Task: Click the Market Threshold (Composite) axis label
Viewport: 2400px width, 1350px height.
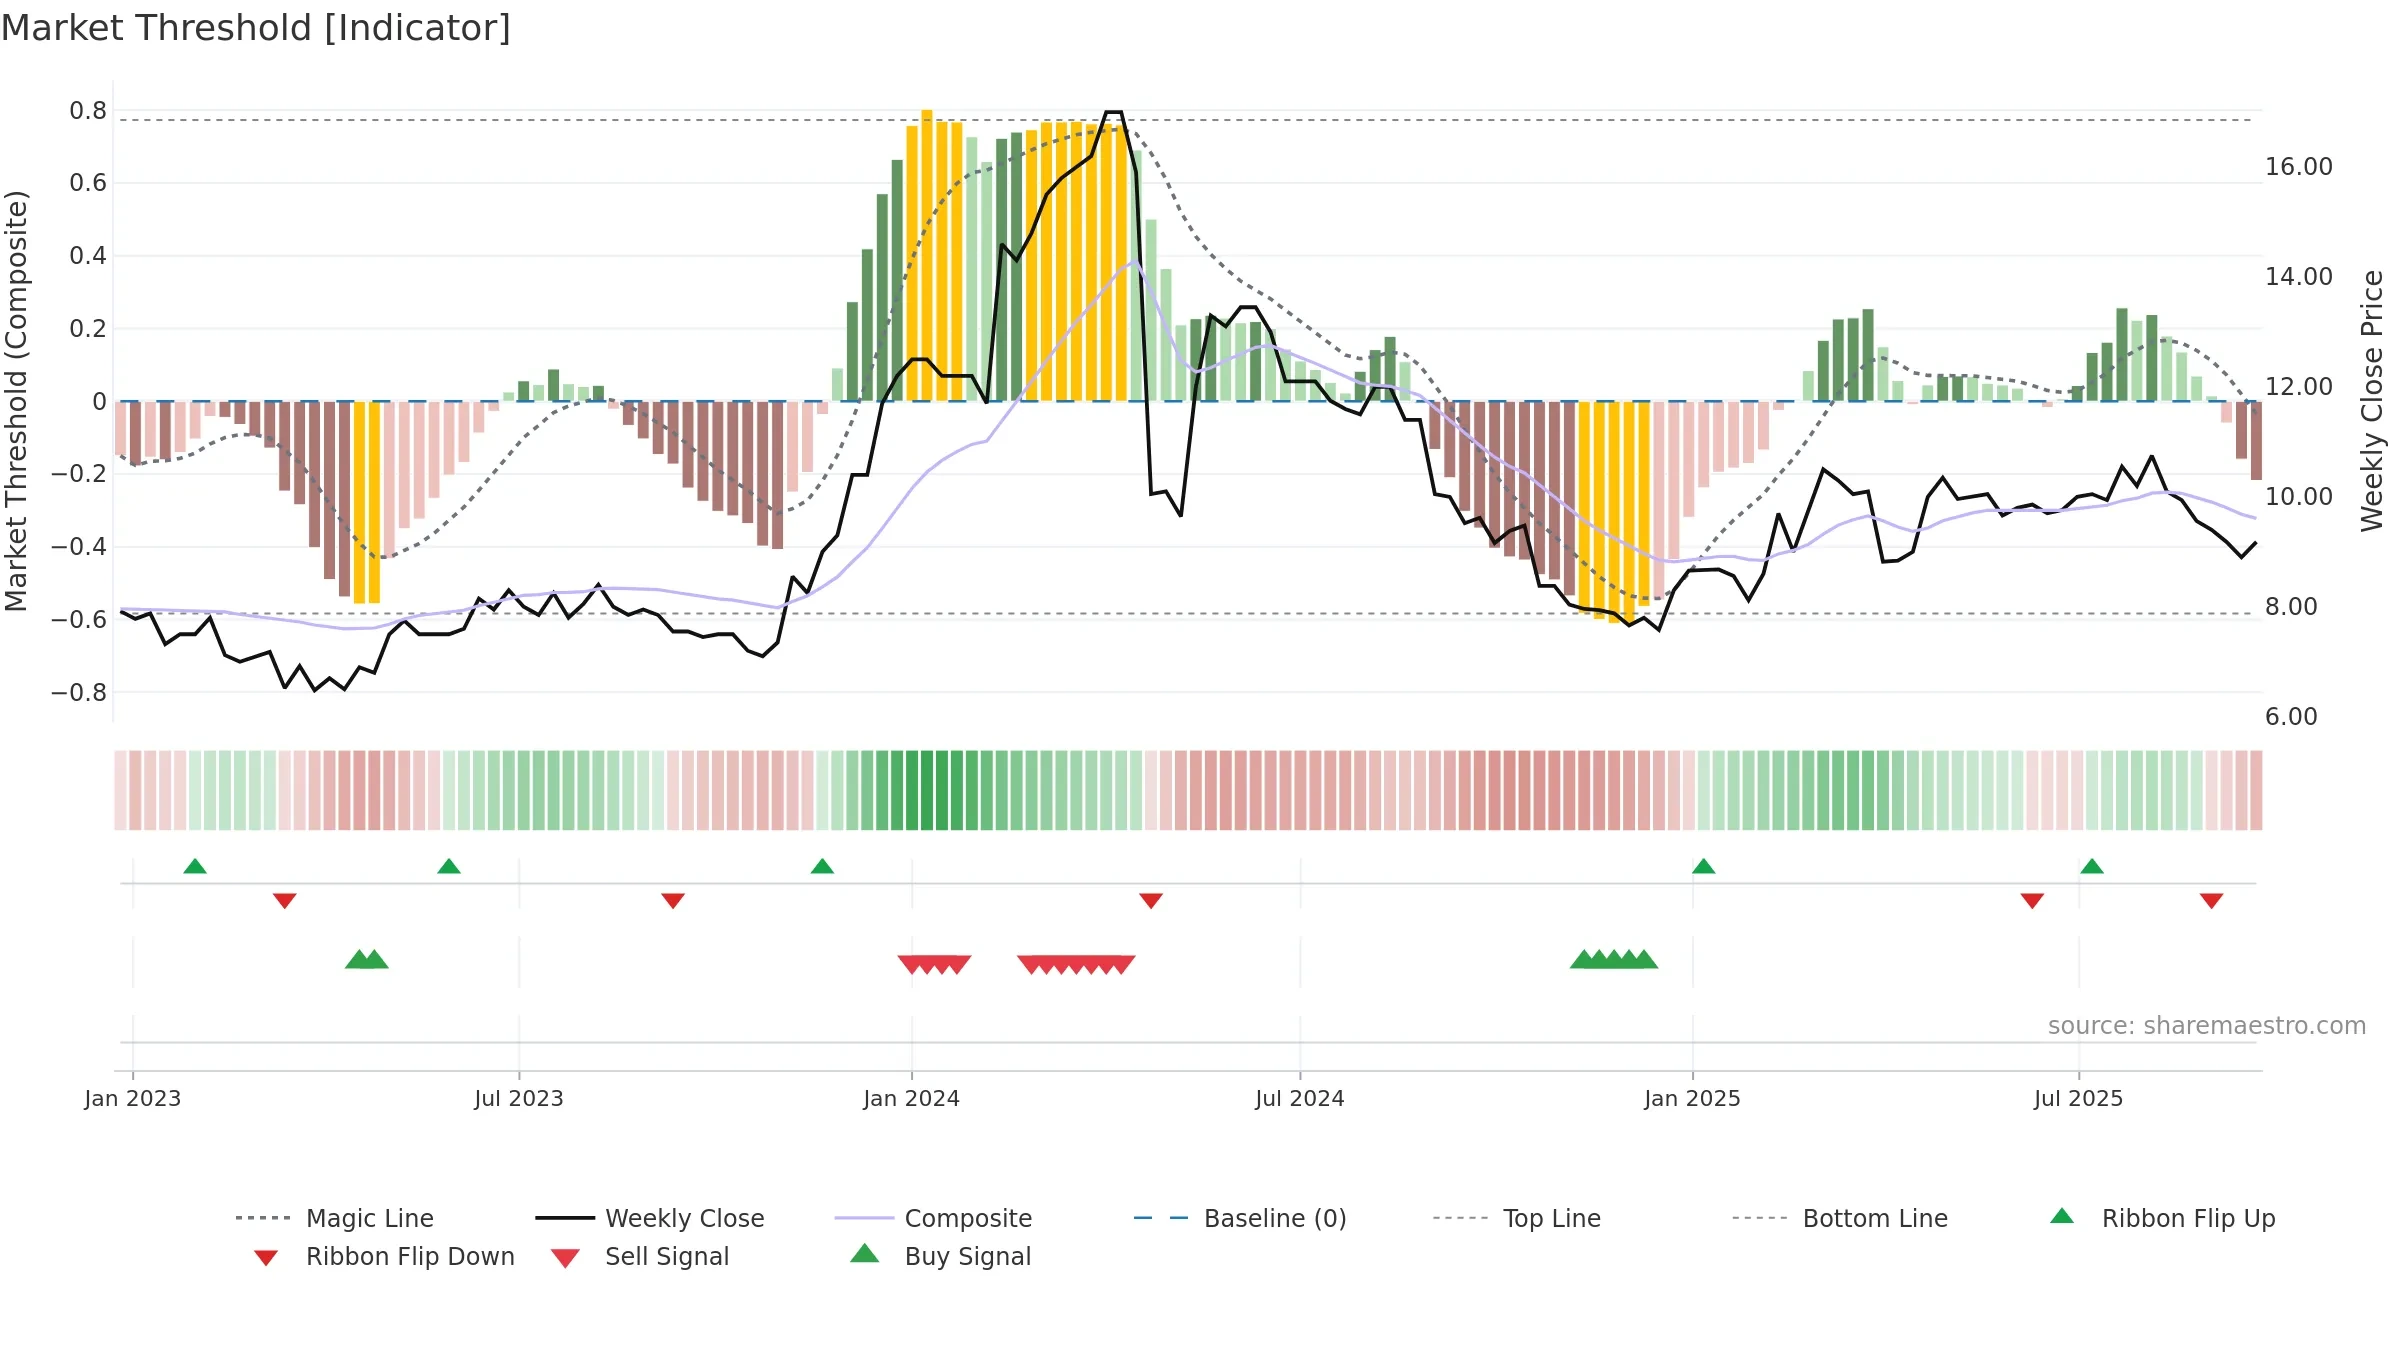Action: click(x=16, y=401)
